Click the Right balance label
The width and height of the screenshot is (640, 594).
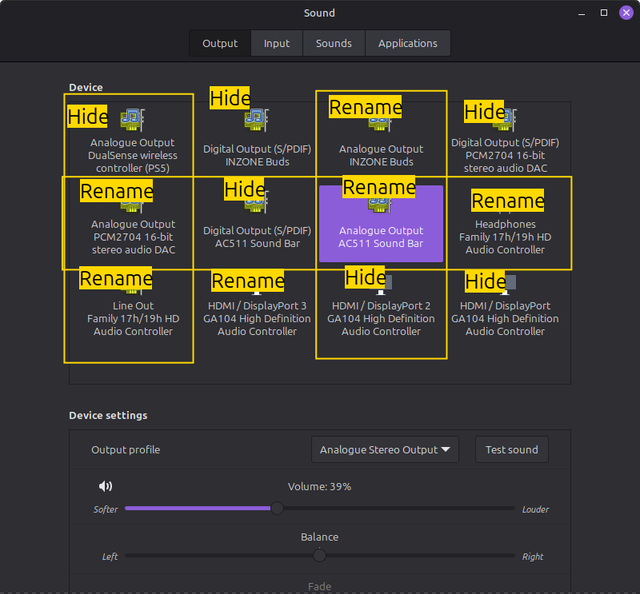(x=533, y=556)
